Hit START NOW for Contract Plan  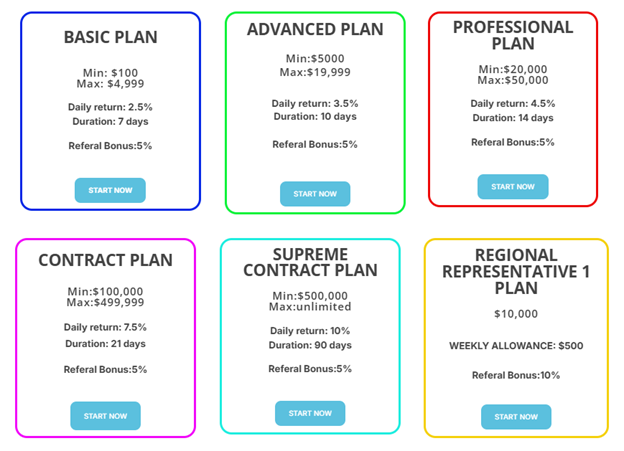coord(105,416)
